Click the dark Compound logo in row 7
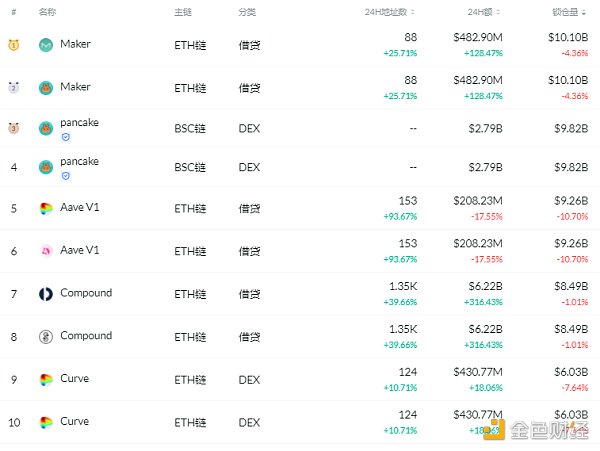 click(46, 294)
